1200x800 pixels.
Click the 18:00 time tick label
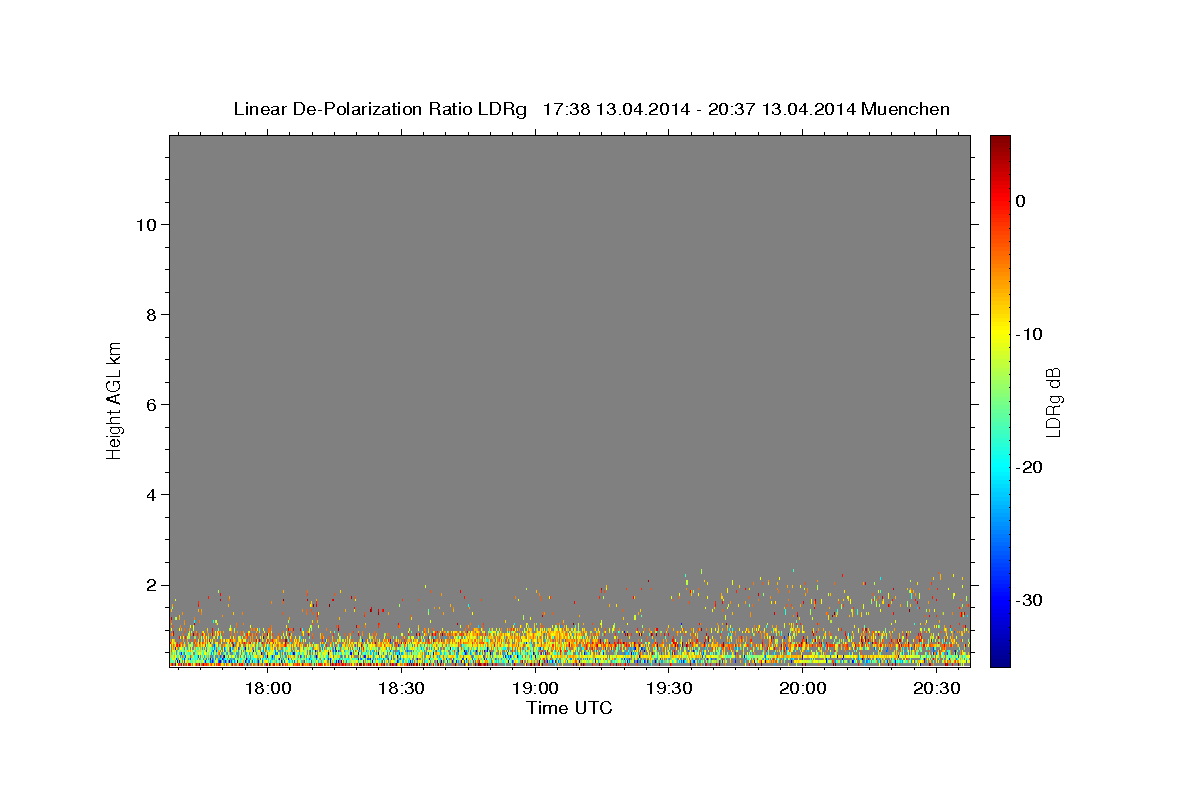click(268, 688)
